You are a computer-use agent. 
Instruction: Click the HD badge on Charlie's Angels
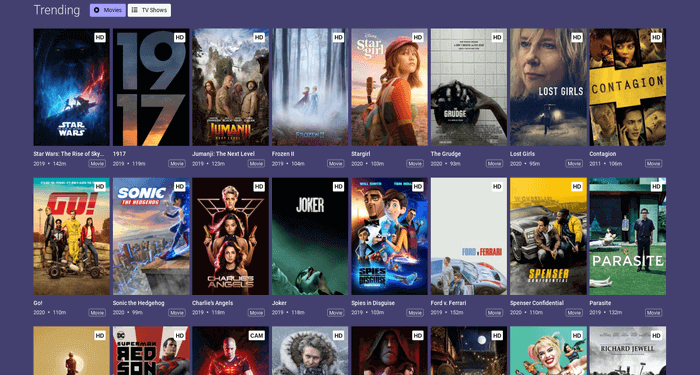coord(259,187)
